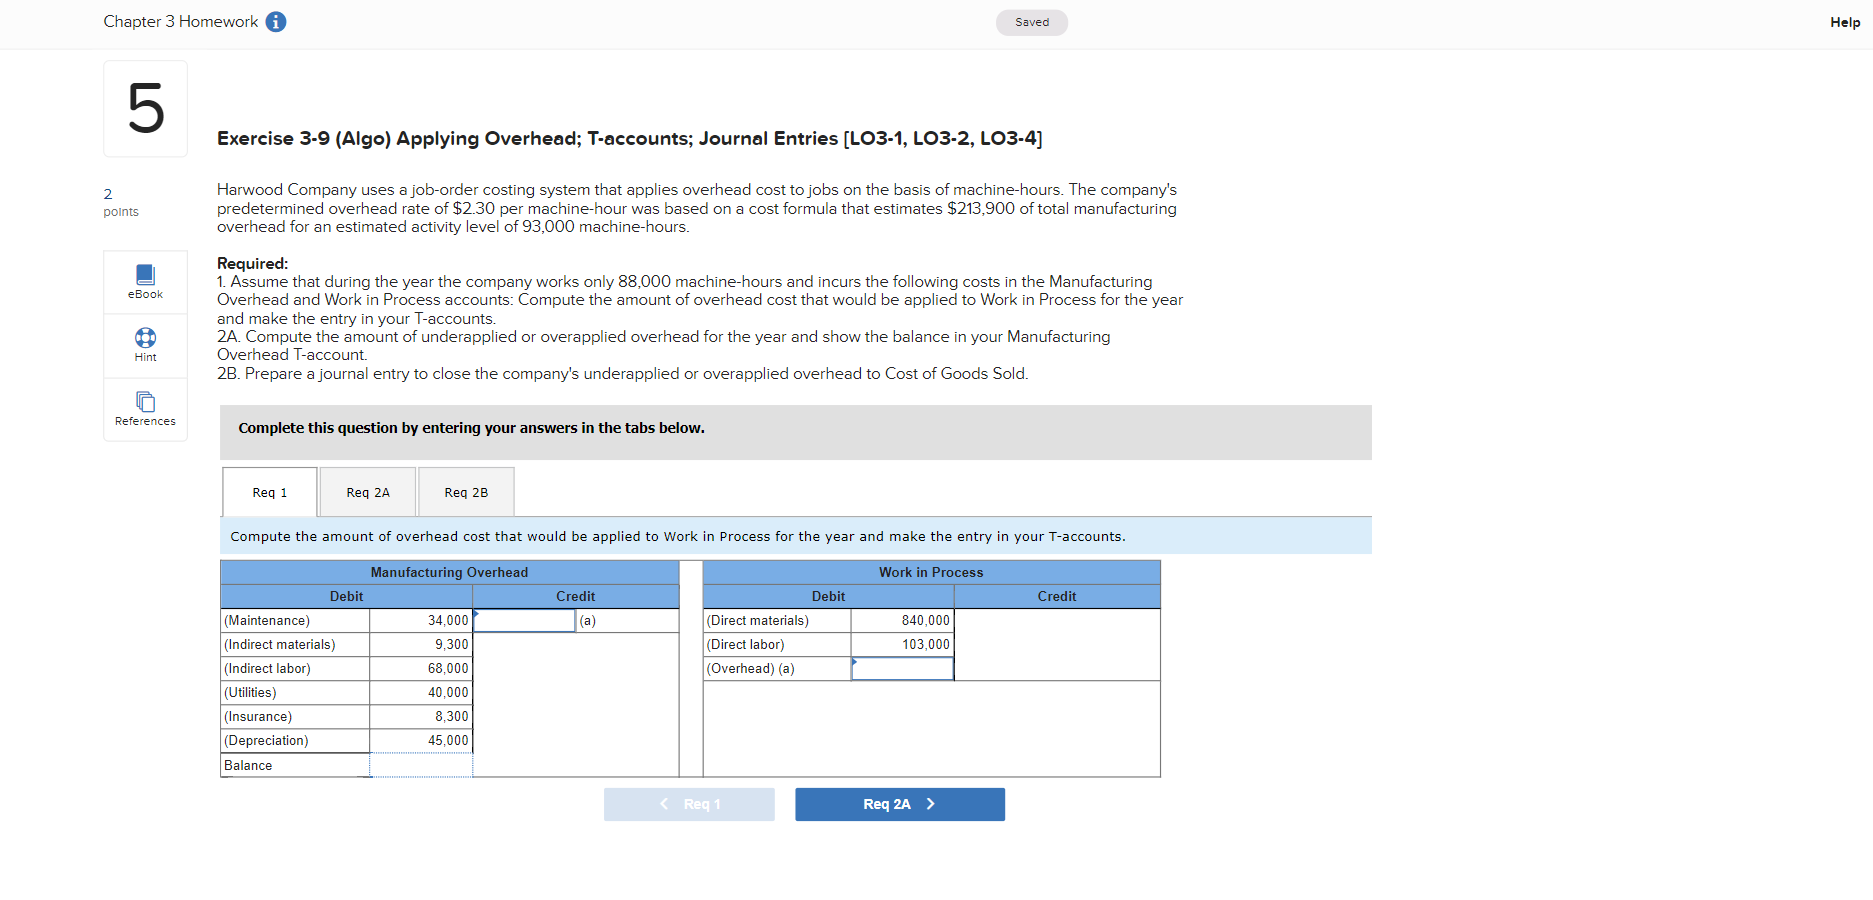
Task: Click the Saved status indicator
Action: pos(1031,21)
